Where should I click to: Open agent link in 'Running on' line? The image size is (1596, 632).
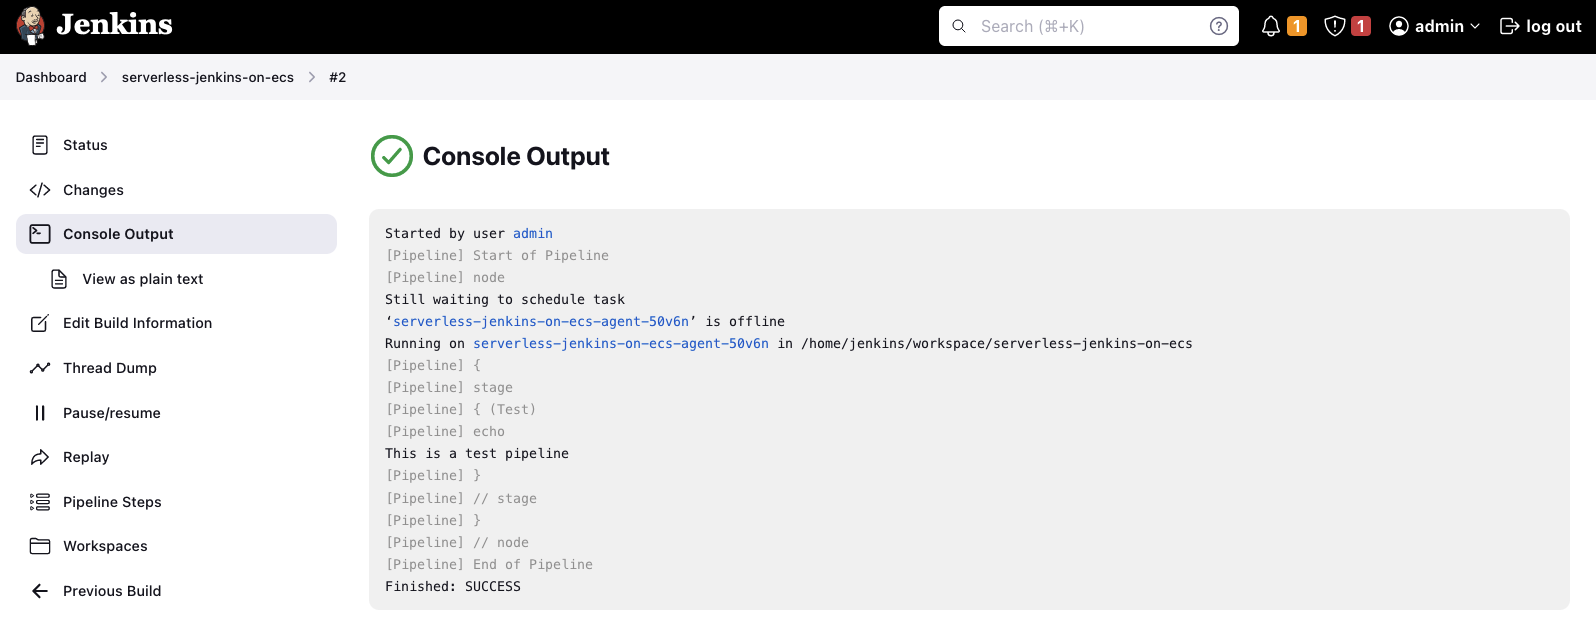tap(620, 344)
